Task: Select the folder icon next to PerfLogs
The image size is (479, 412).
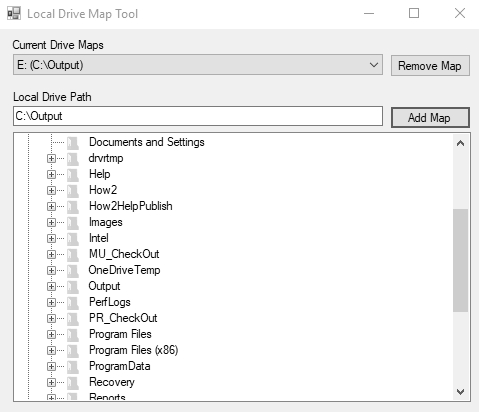Action: click(x=73, y=302)
